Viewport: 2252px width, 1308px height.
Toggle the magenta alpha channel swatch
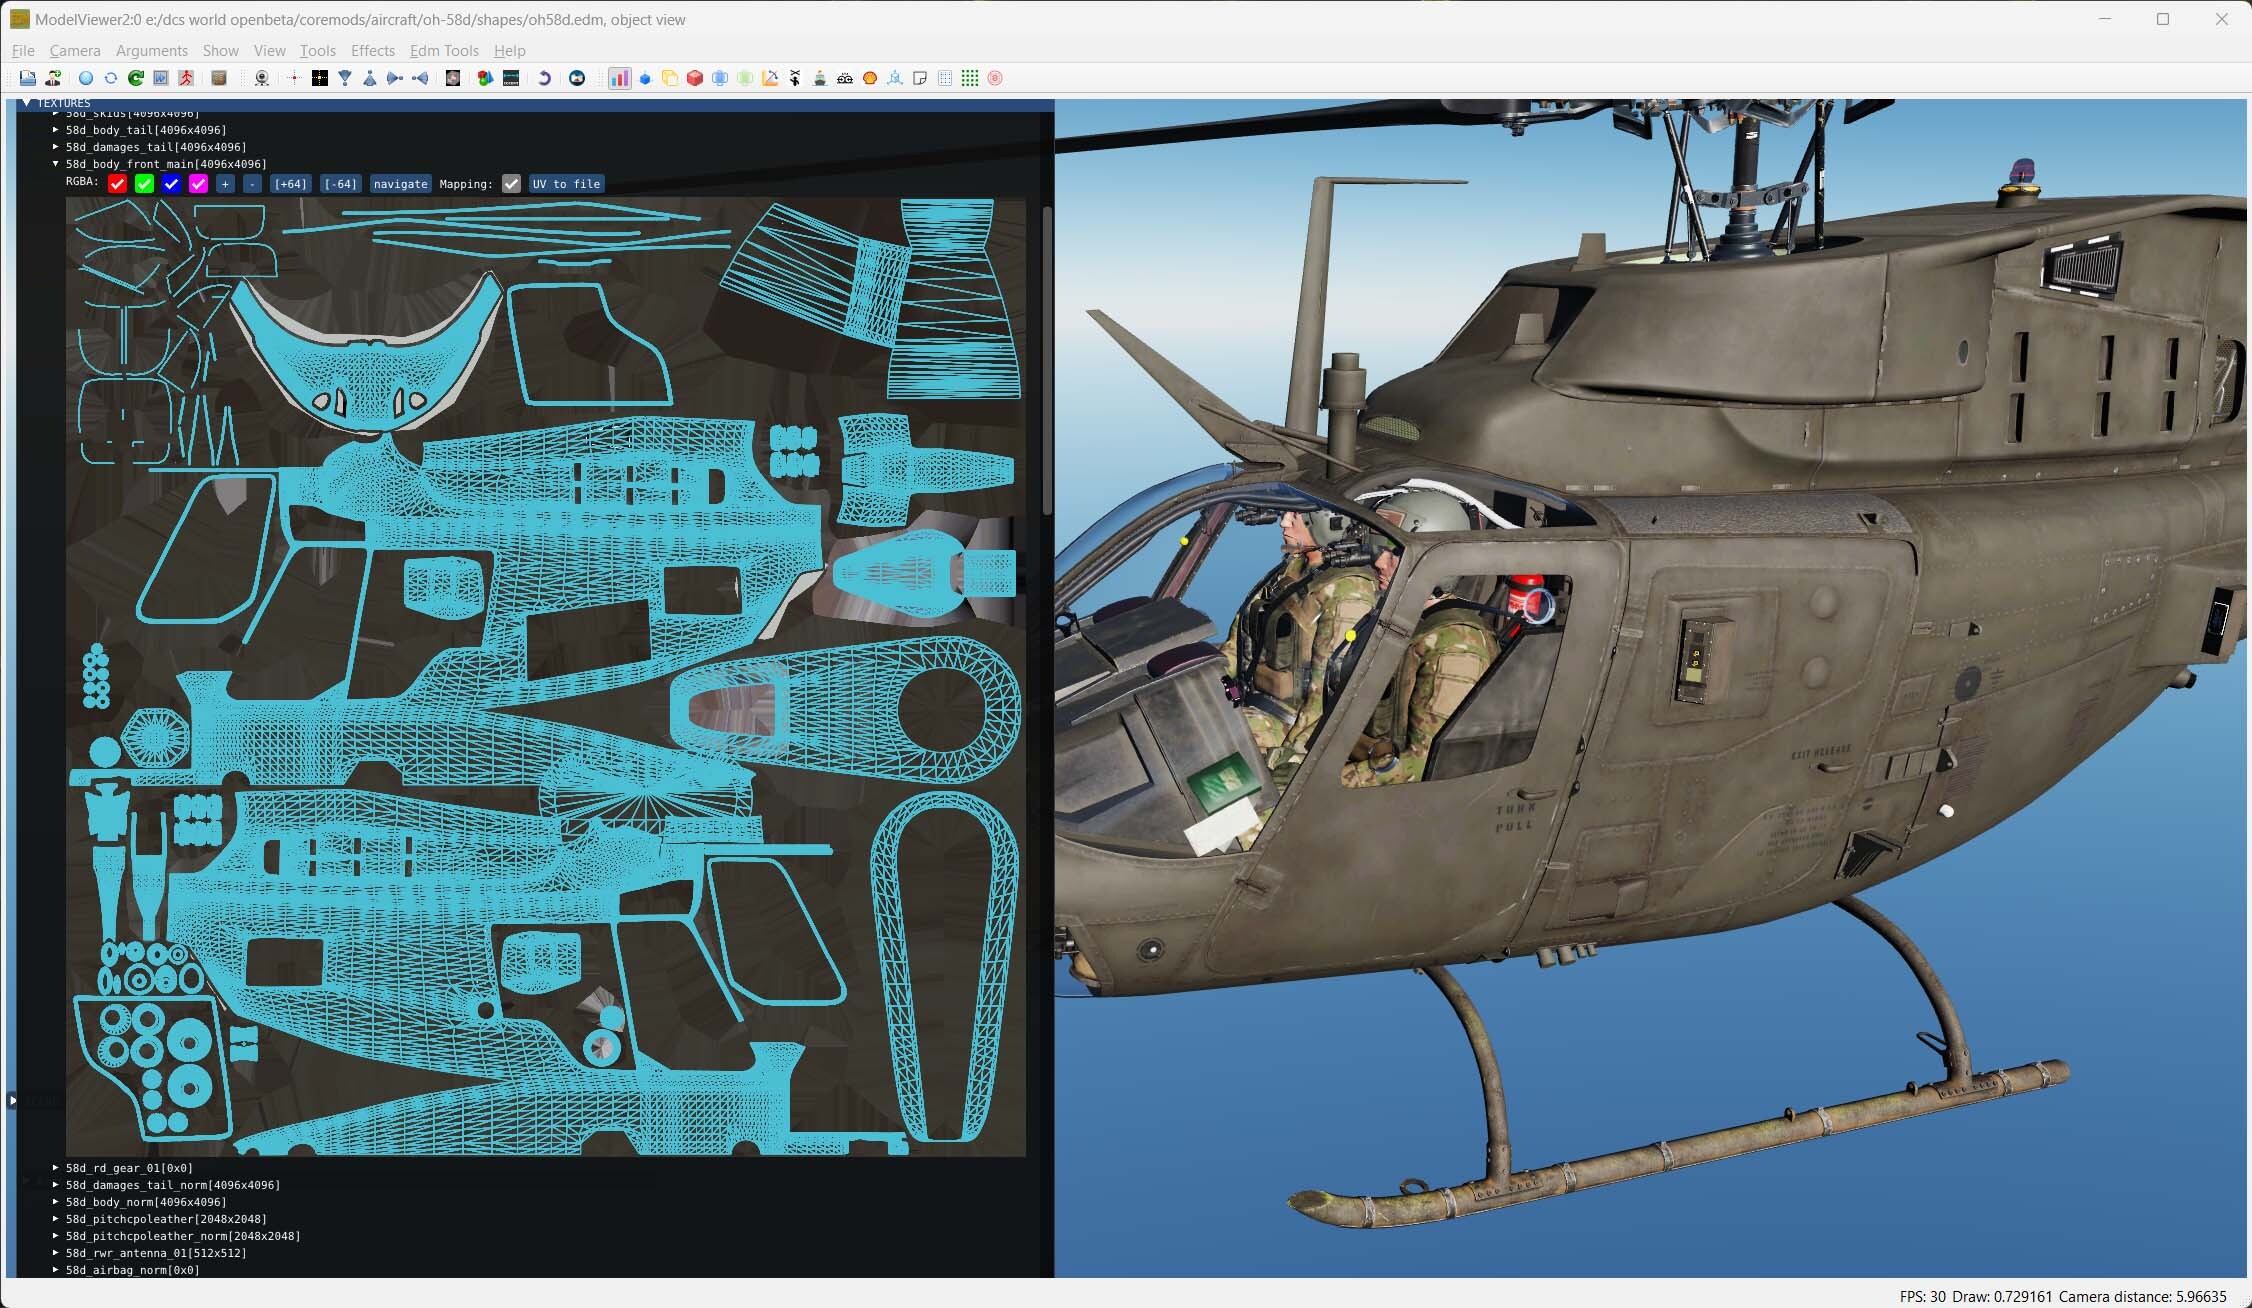198,184
